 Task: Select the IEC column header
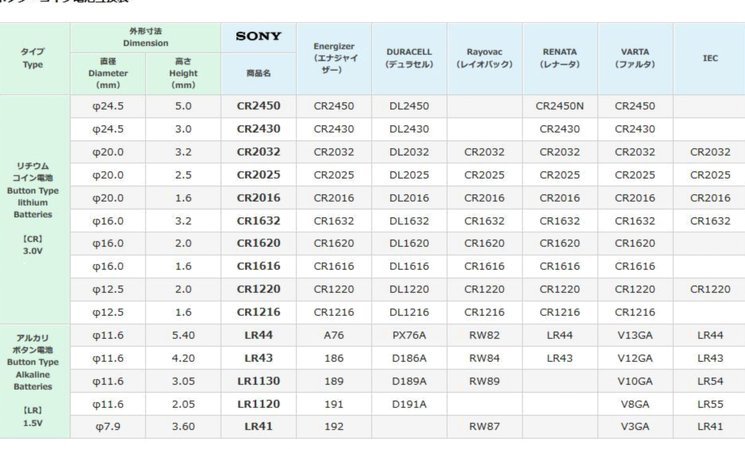tap(710, 58)
